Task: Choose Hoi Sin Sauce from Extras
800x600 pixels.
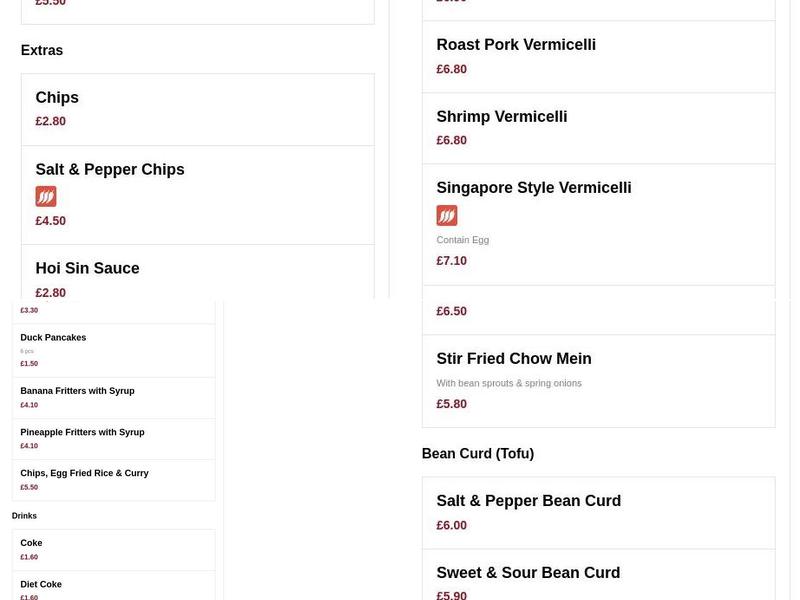Action: pos(87,267)
